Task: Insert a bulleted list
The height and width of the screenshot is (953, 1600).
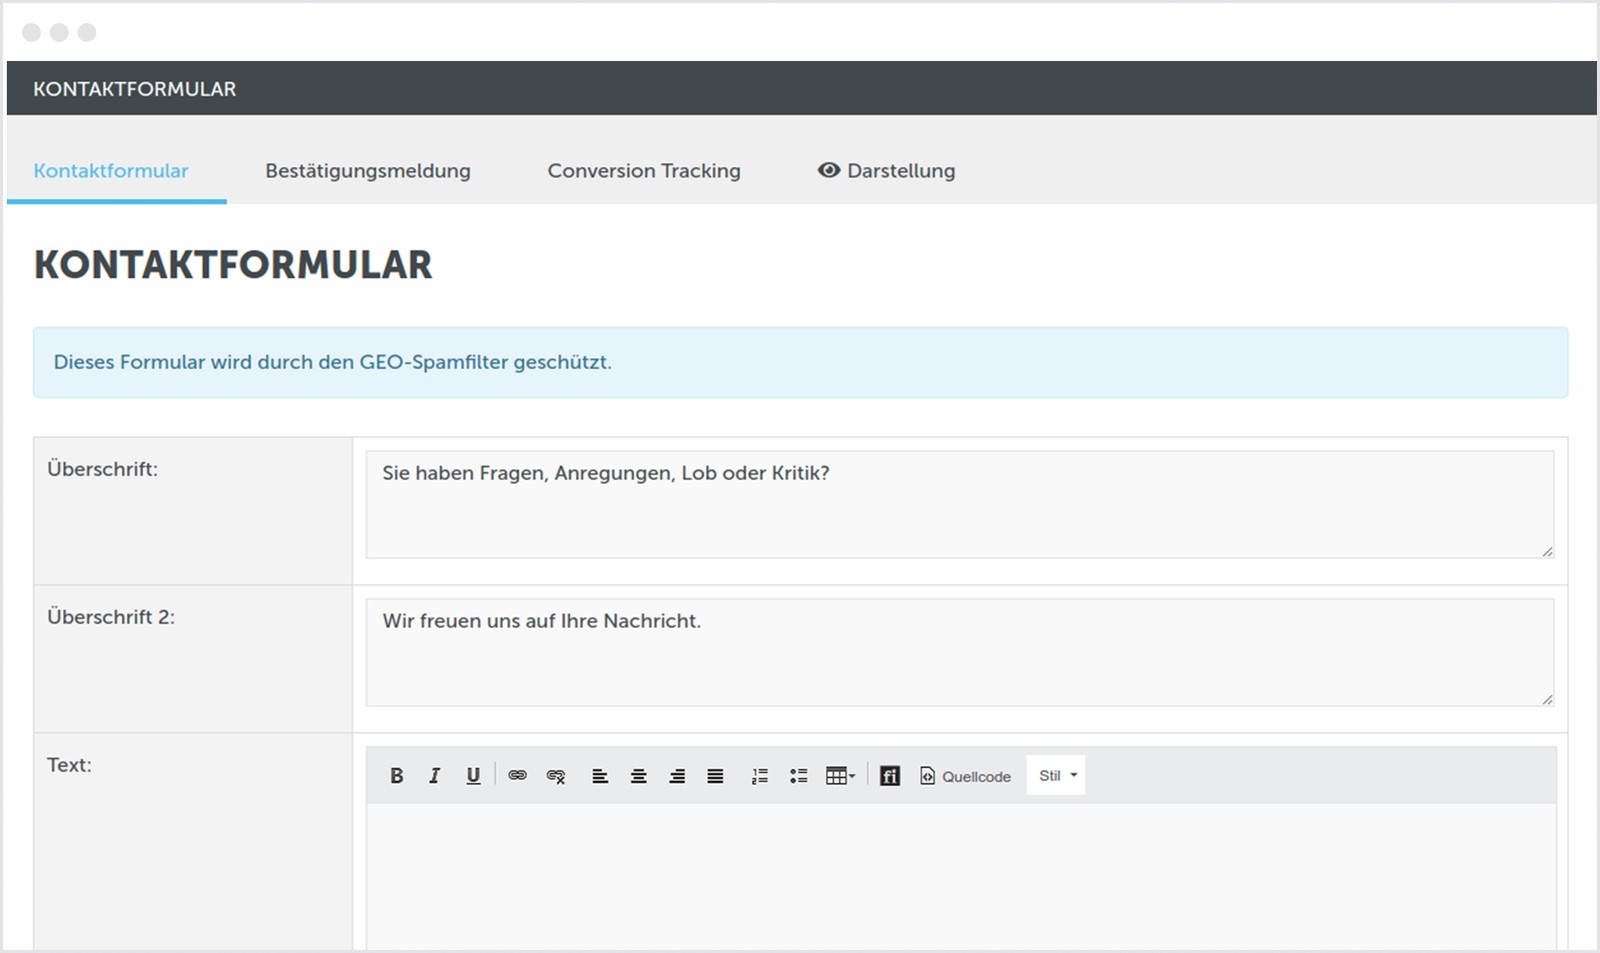Action: point(798,776)
